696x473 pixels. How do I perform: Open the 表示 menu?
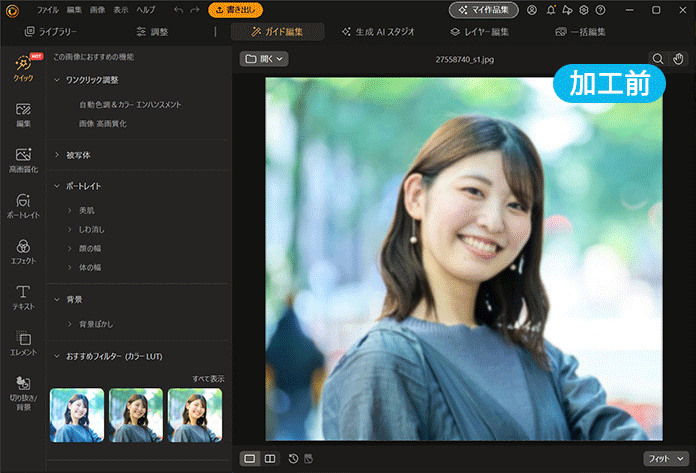[x=120, y=10]
